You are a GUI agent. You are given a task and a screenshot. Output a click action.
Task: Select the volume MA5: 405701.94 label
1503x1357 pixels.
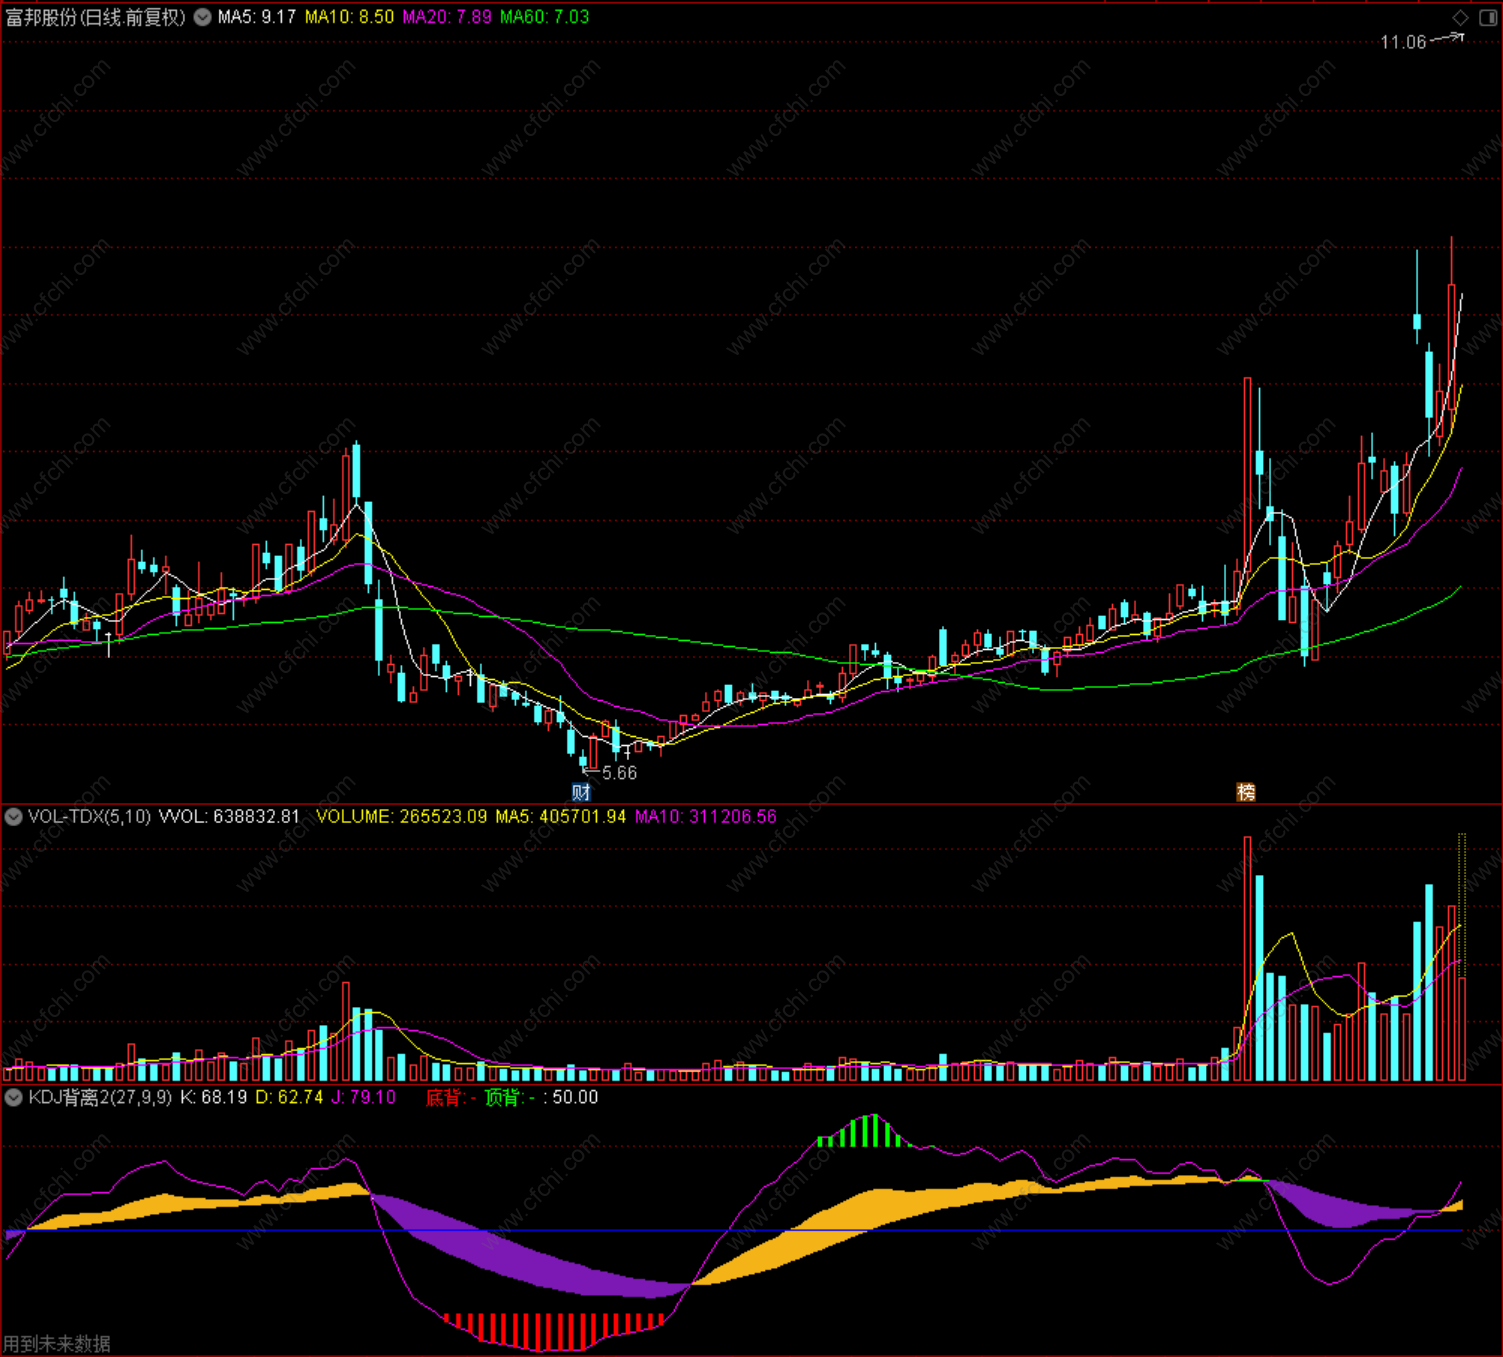click(561, 817)
